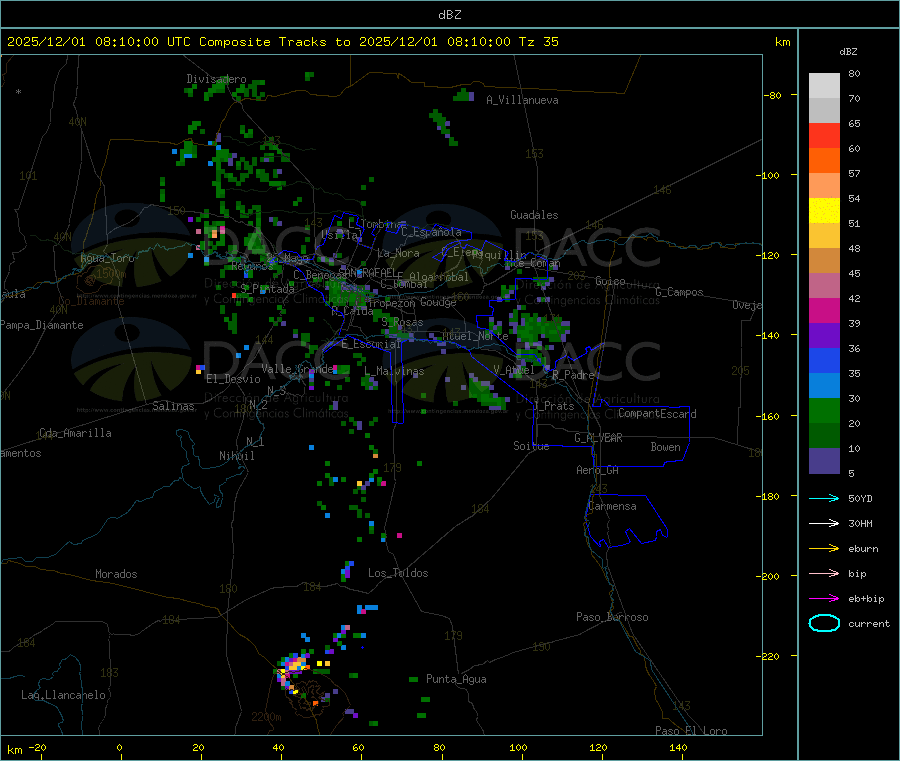900x761 pixels.
Task: Click the 'Carmensa' place label
Action: [612, 506]
